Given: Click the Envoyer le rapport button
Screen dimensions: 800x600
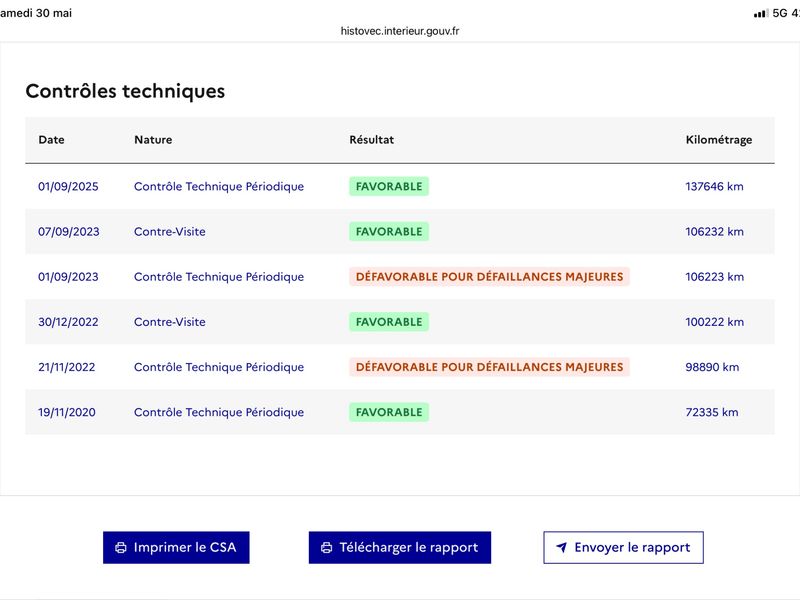Looking at the screenshot, I should pos(623,547).
